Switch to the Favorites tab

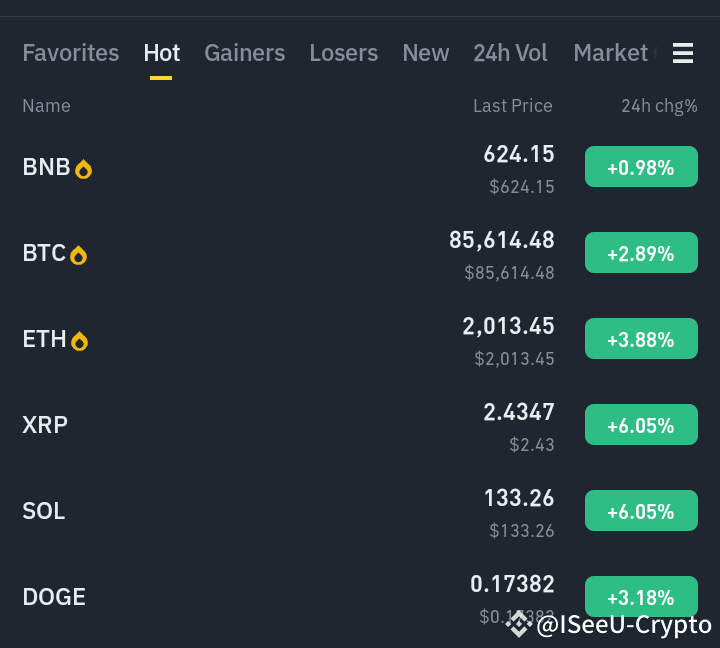[71, 53]
